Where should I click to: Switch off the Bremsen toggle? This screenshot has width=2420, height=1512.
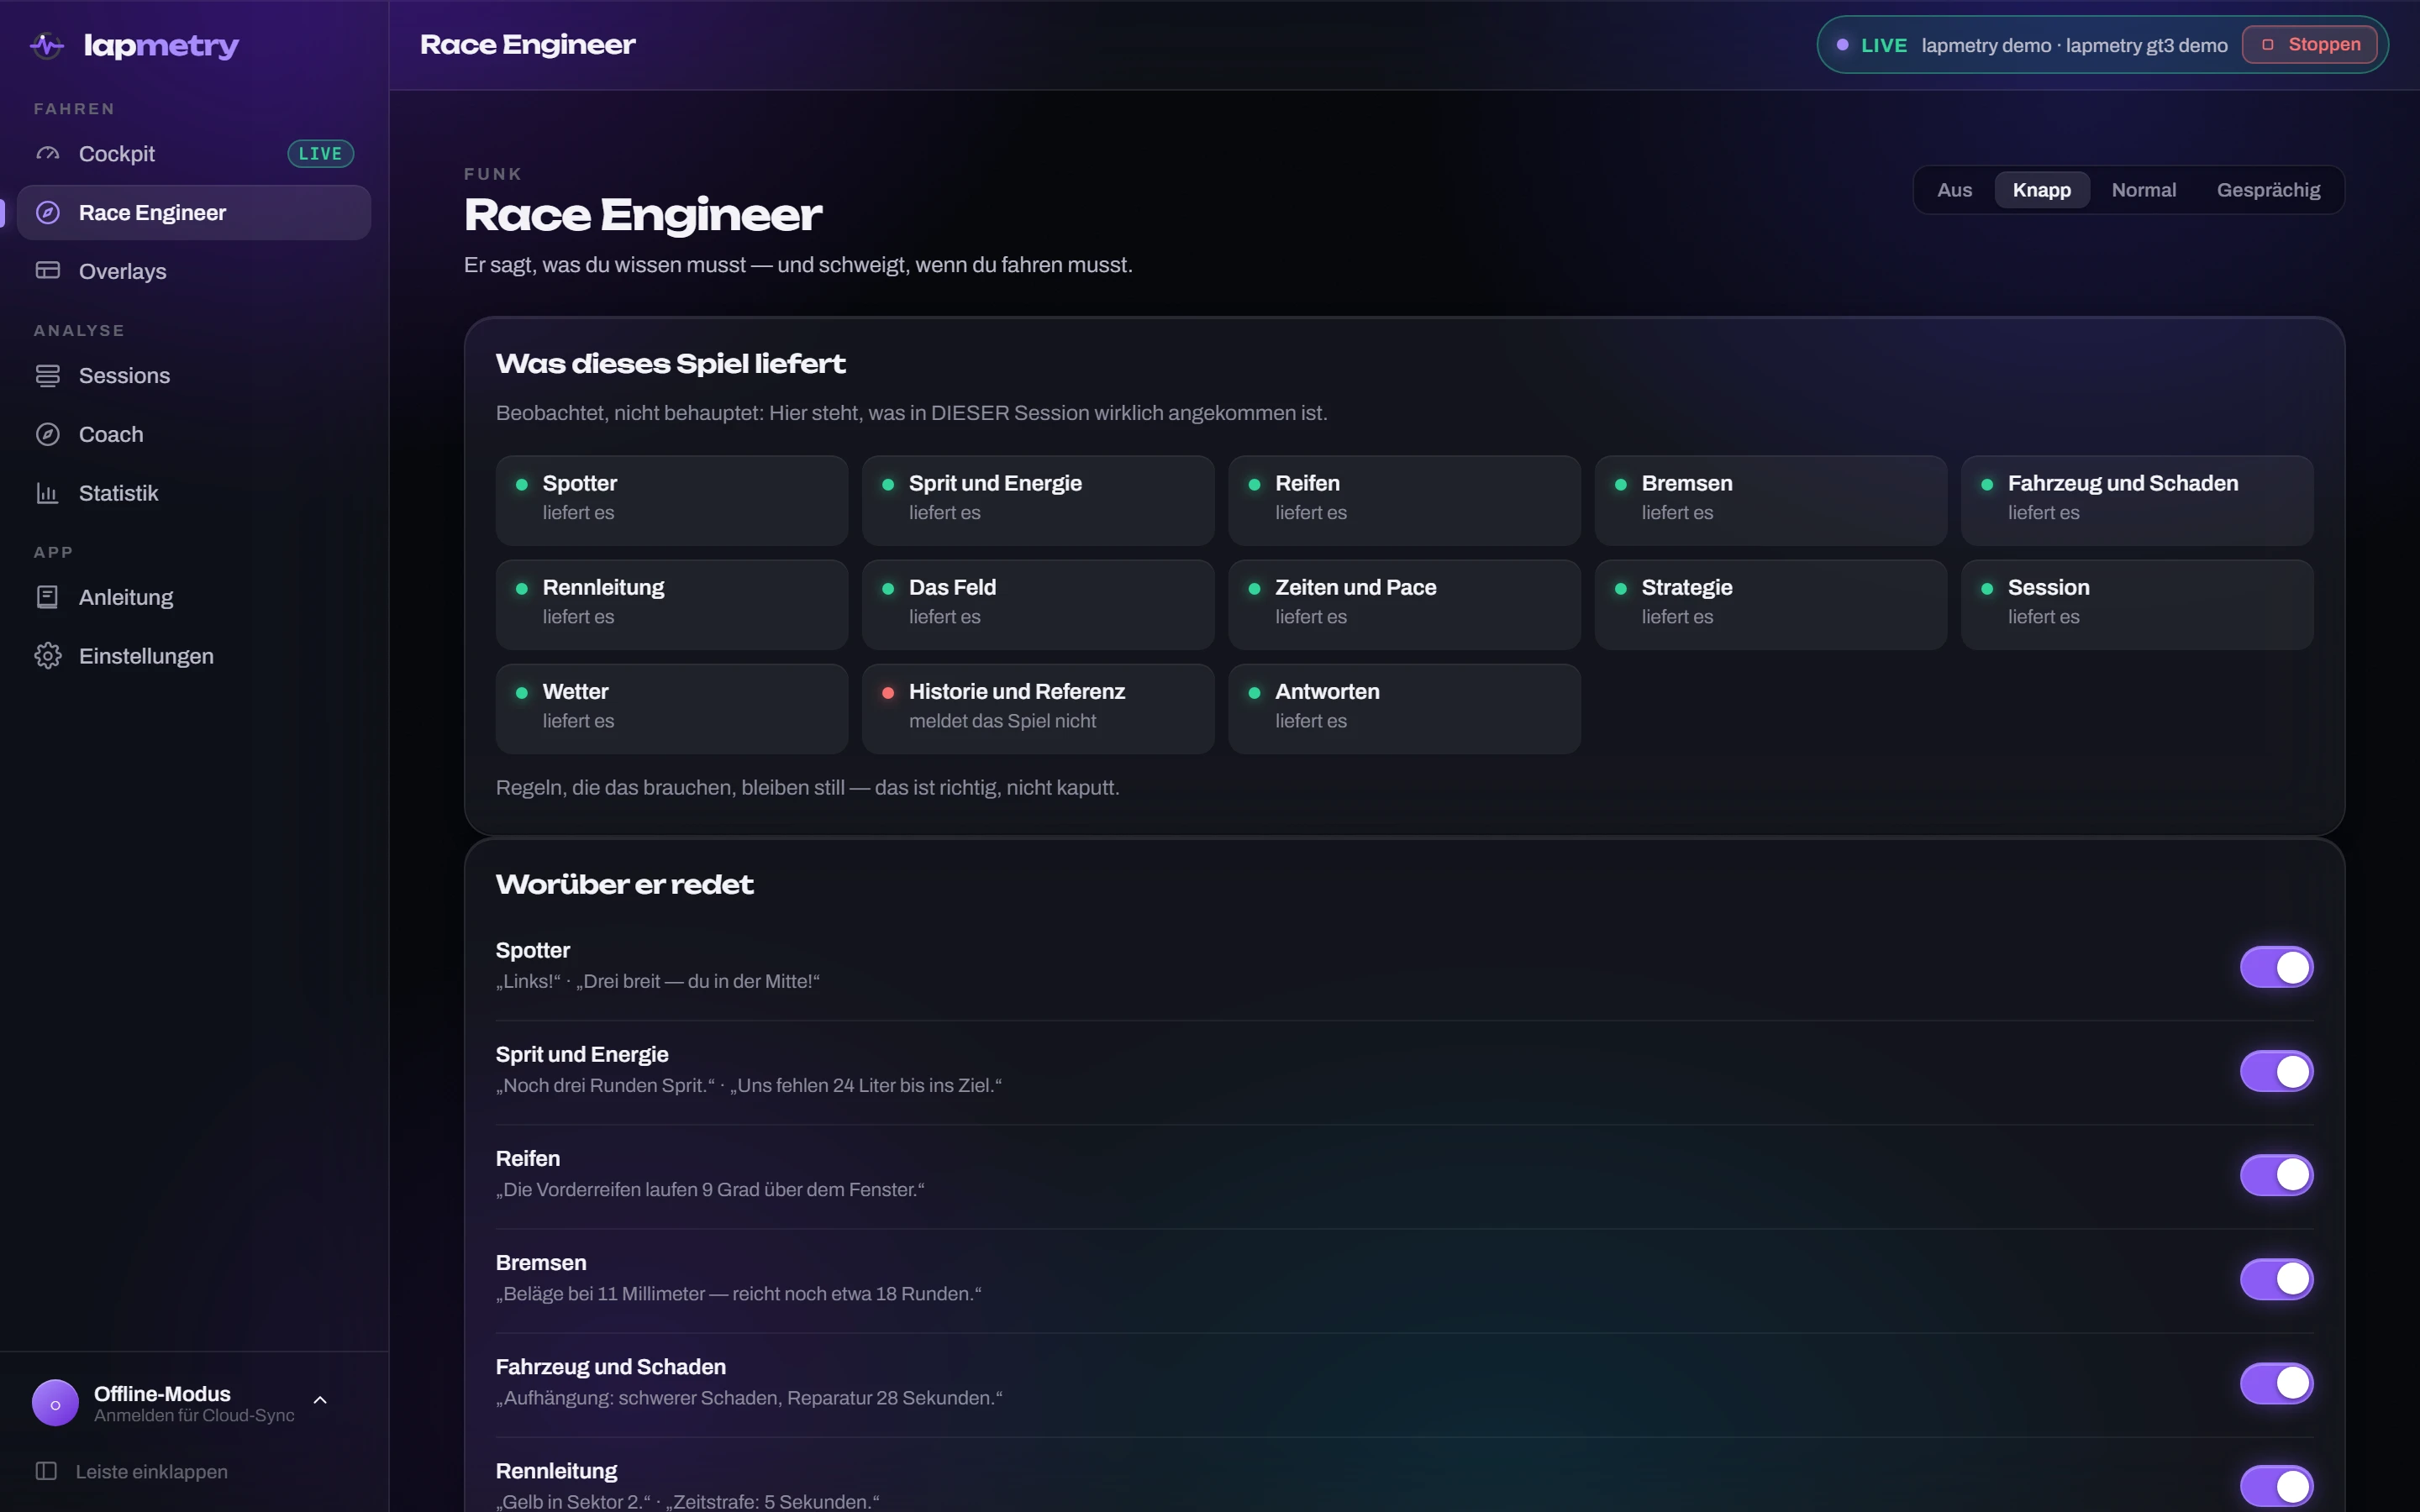(2277, 1279)
